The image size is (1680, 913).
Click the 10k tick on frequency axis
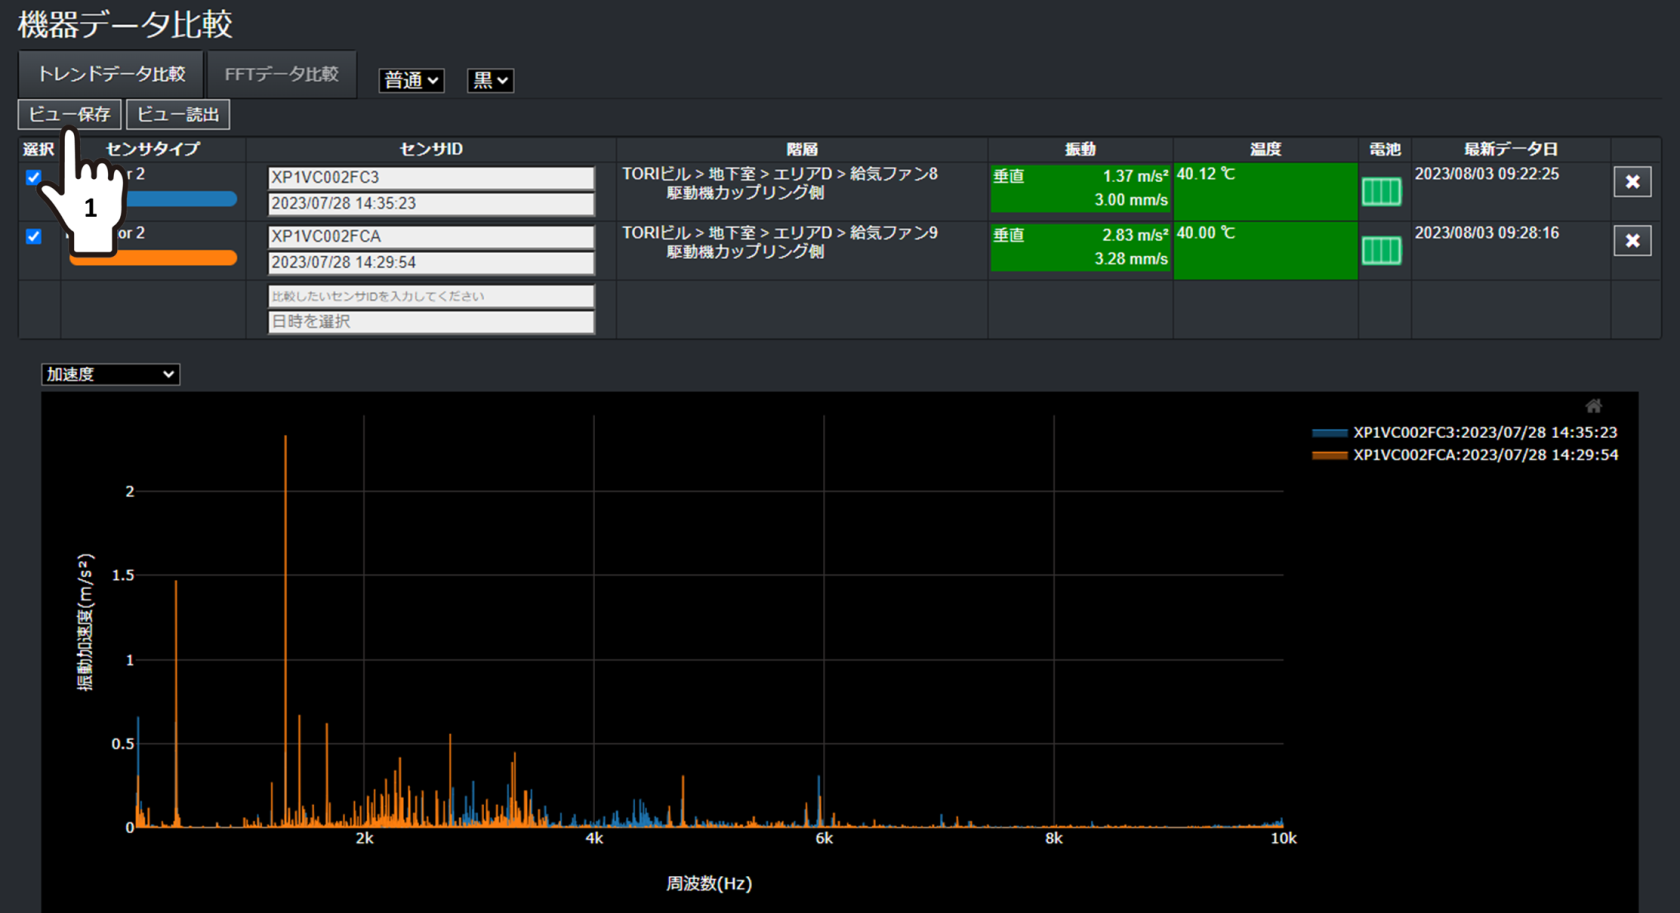[1283, 839]
